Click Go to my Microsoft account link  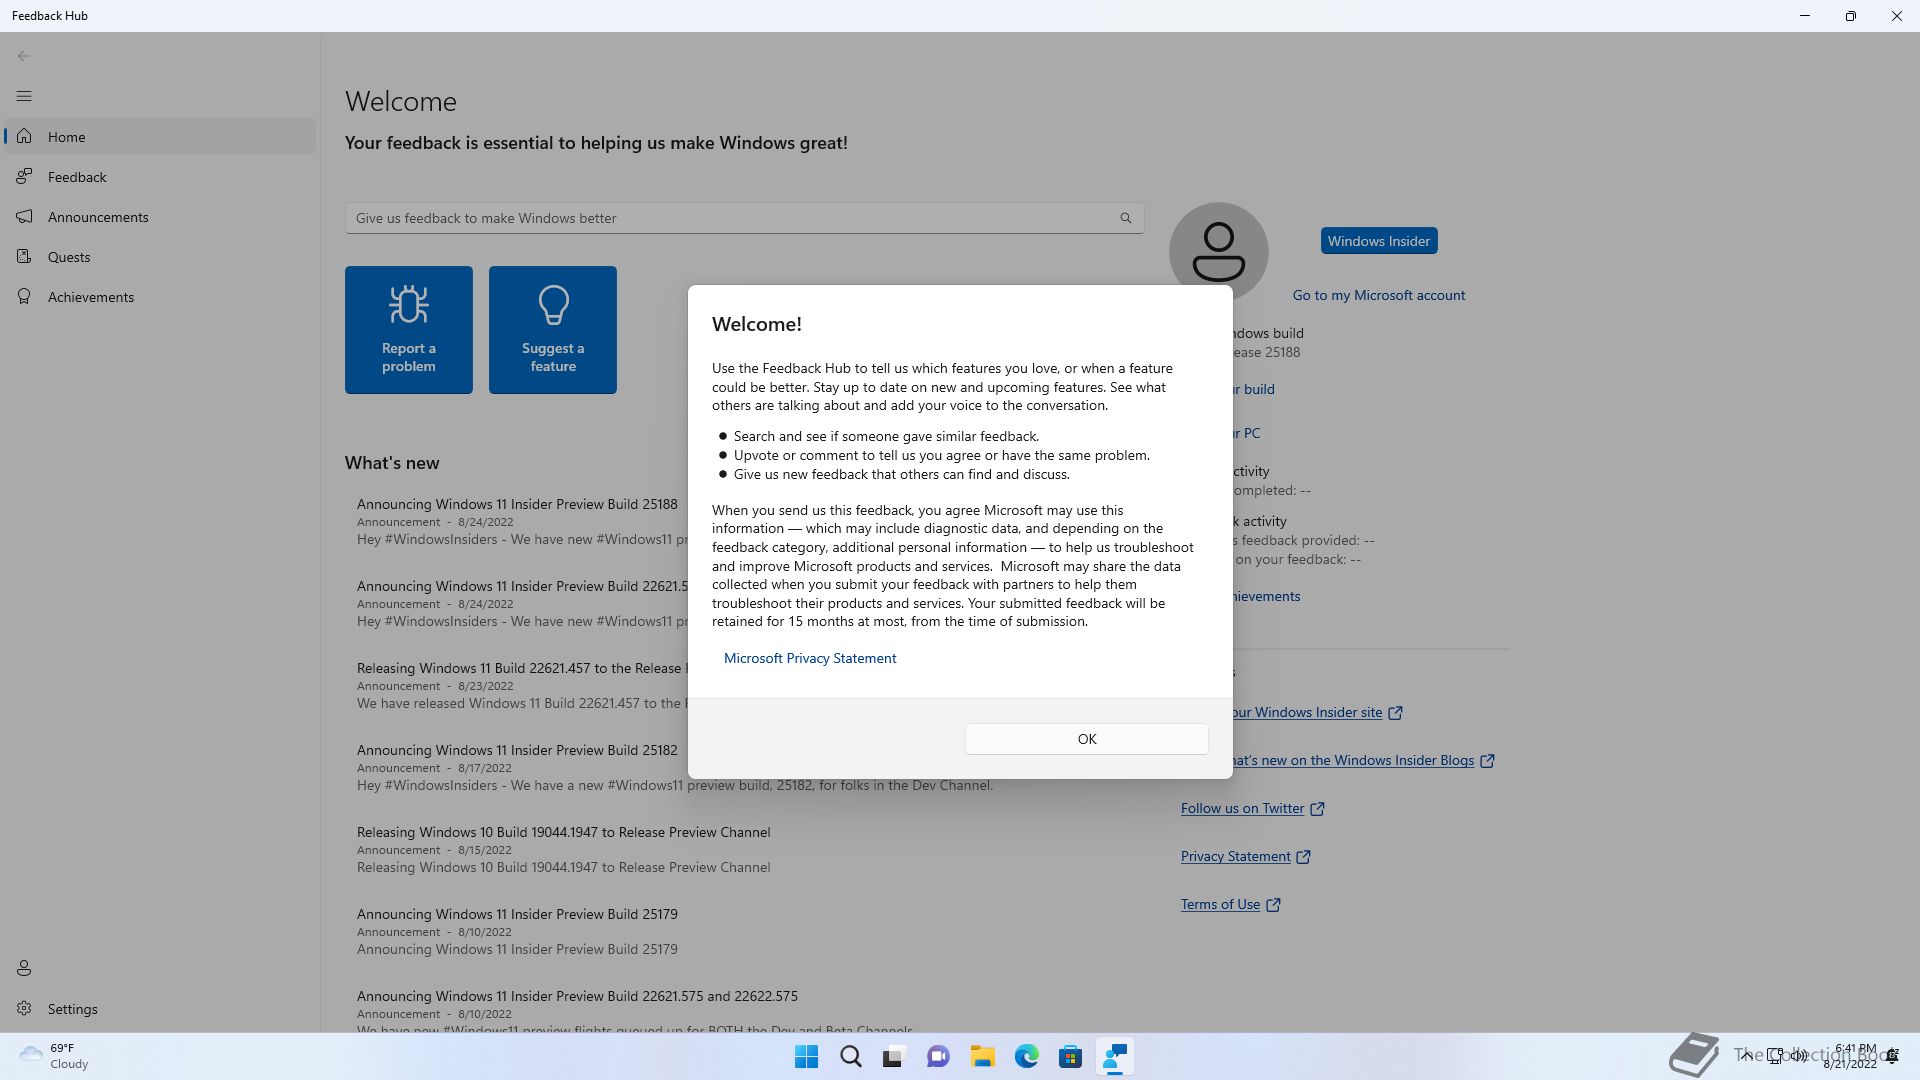coord(1378,295)
